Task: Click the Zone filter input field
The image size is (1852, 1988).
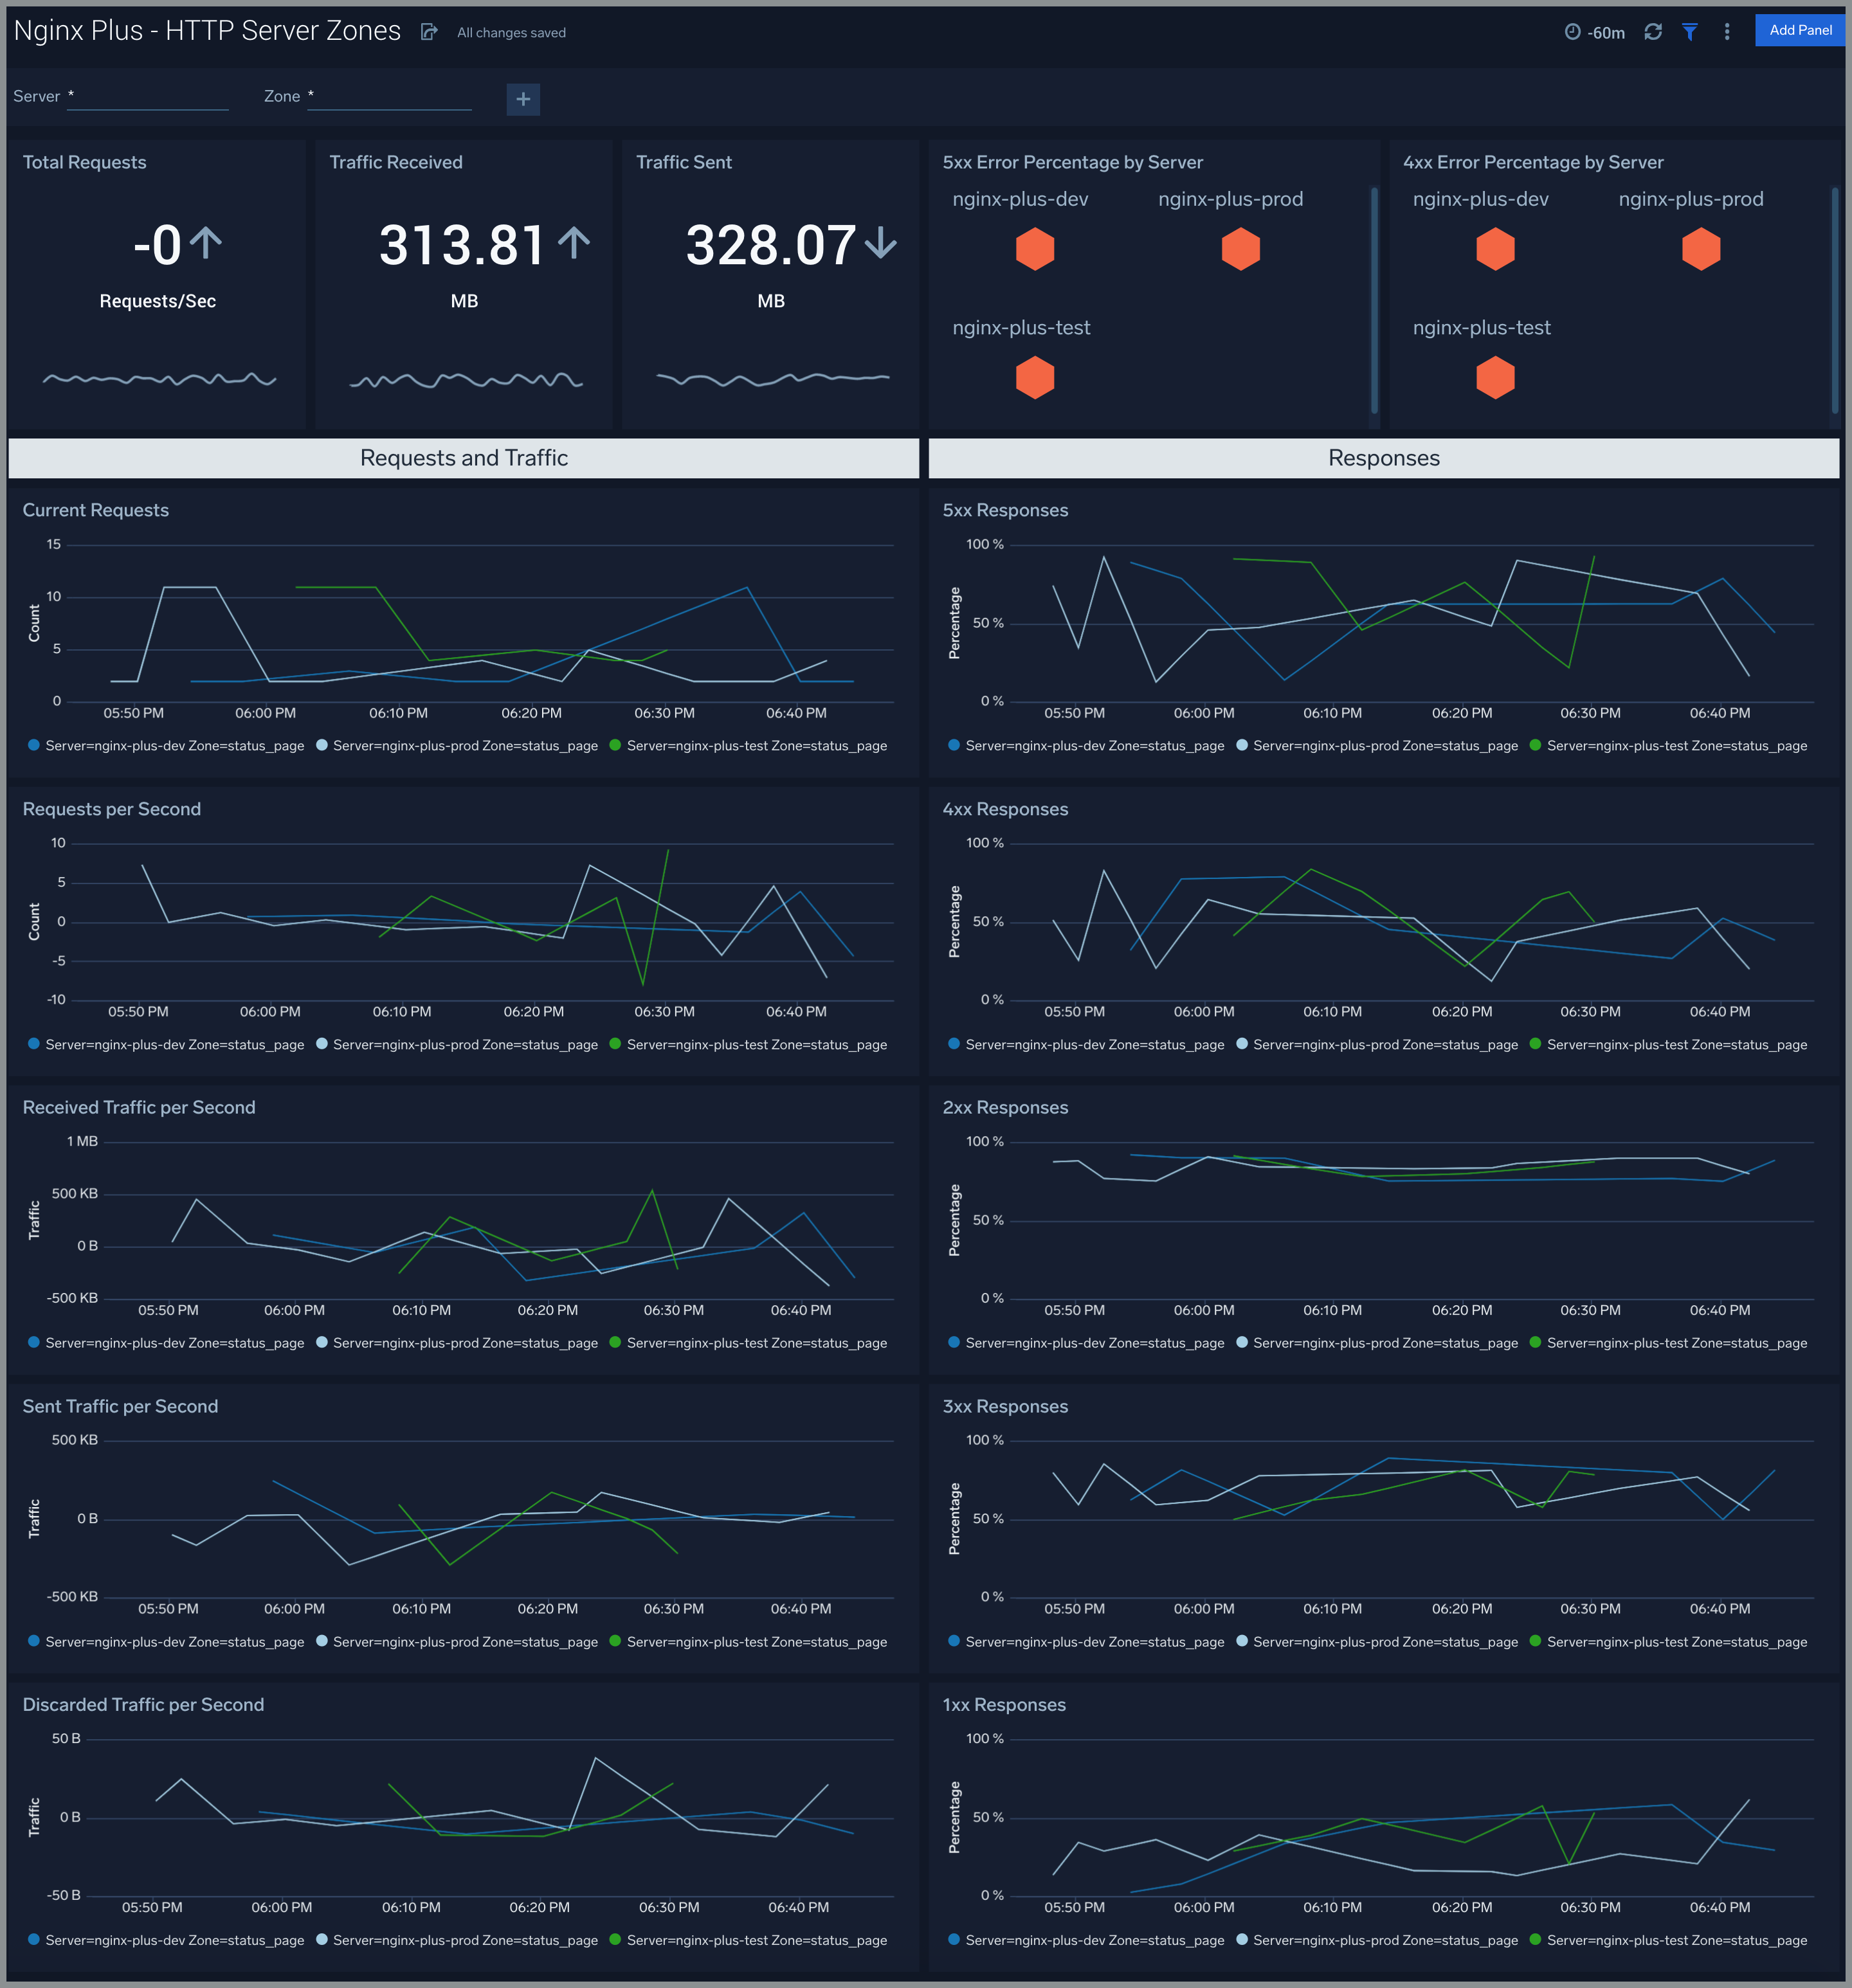Action: [x=389, y=97]
